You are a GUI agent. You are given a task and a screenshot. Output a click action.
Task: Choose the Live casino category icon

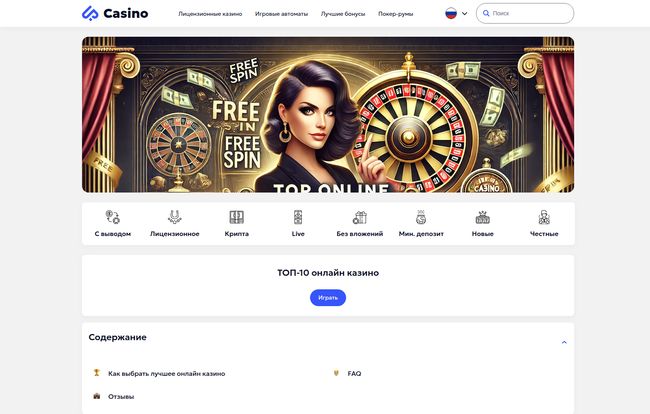pos(298,217)
